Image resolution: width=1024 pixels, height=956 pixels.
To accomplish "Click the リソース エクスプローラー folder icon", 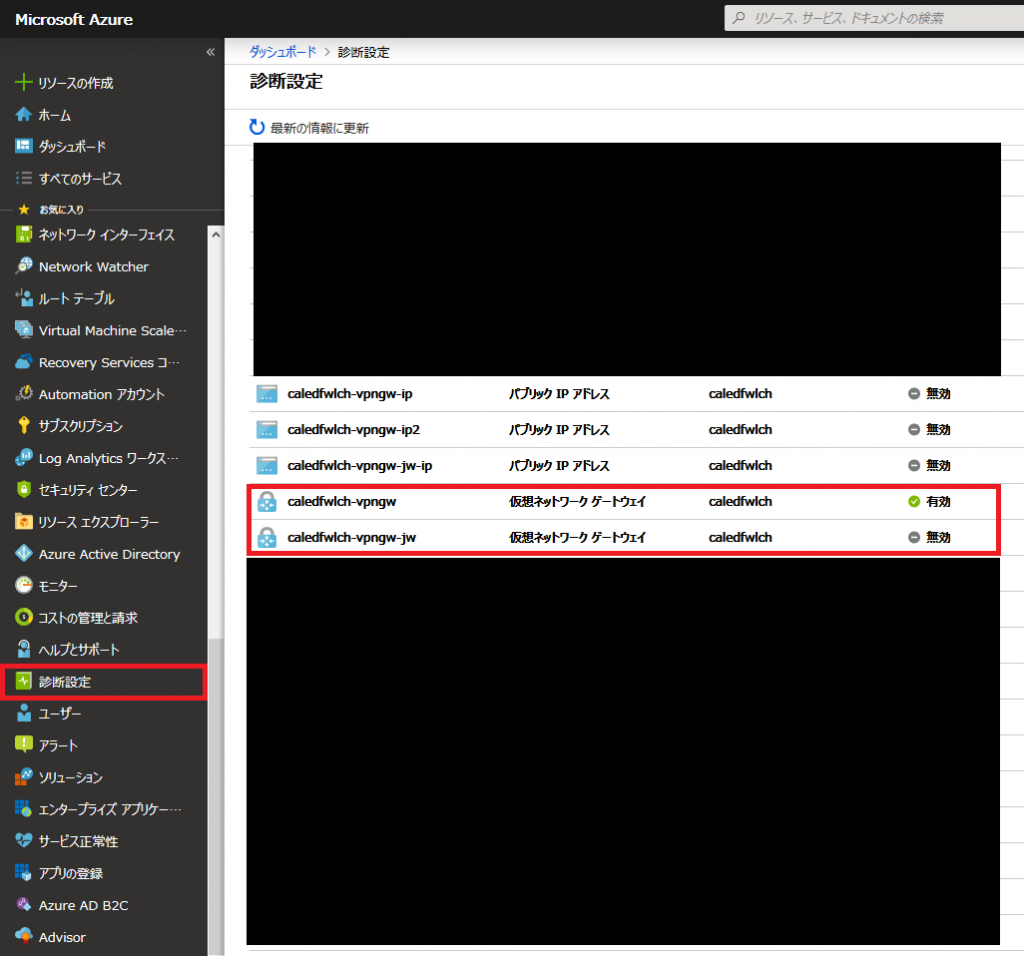I will [x=24, y=521].
